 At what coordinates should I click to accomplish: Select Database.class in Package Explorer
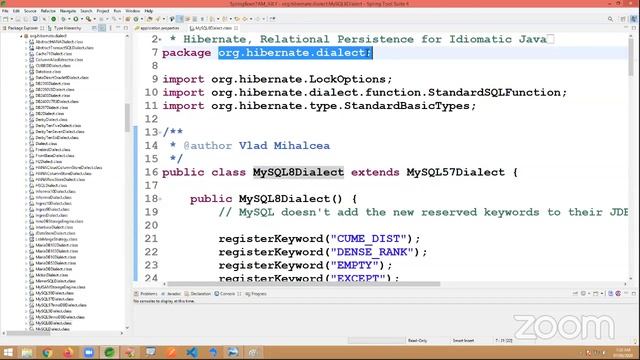click(x=48, y=72)
